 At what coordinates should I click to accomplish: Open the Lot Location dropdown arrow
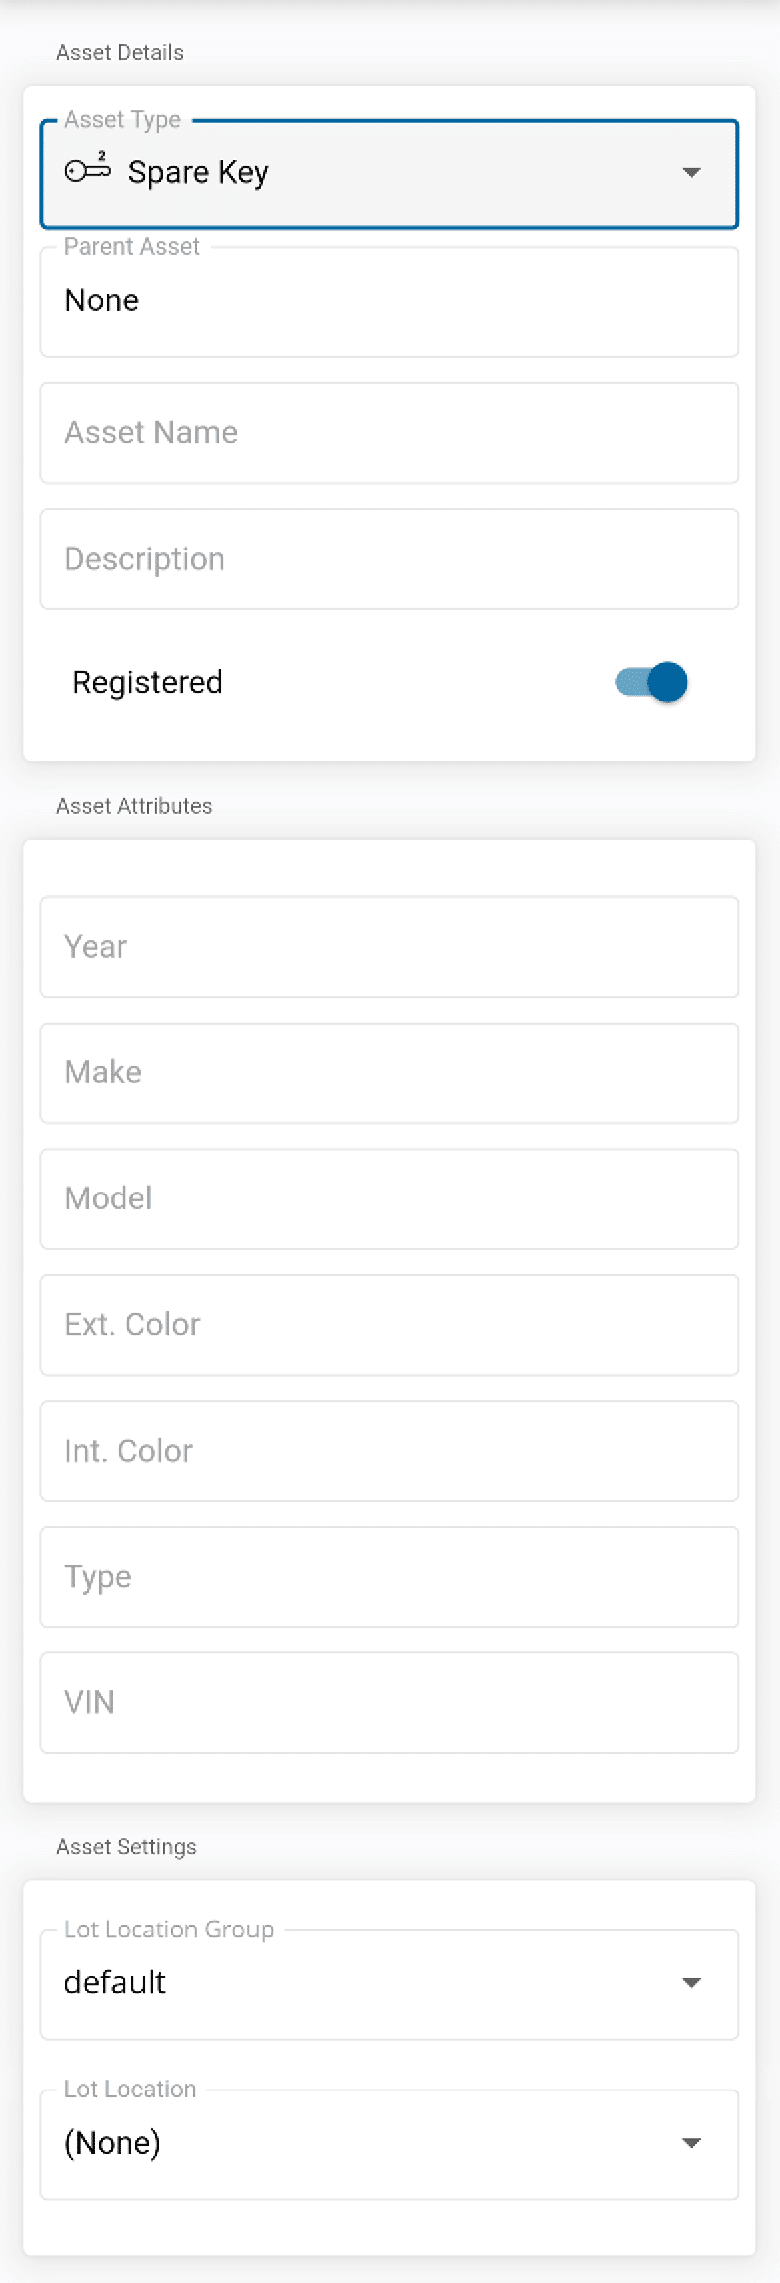(x=691, y=2143)
